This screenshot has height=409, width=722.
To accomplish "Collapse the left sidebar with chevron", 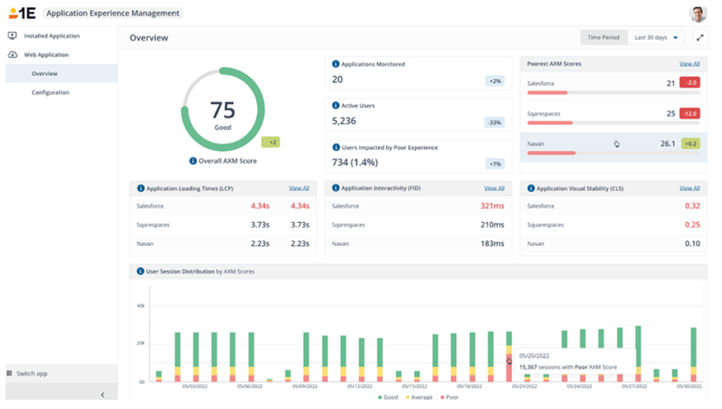I will pyautogui.click(x=102, y=395).
